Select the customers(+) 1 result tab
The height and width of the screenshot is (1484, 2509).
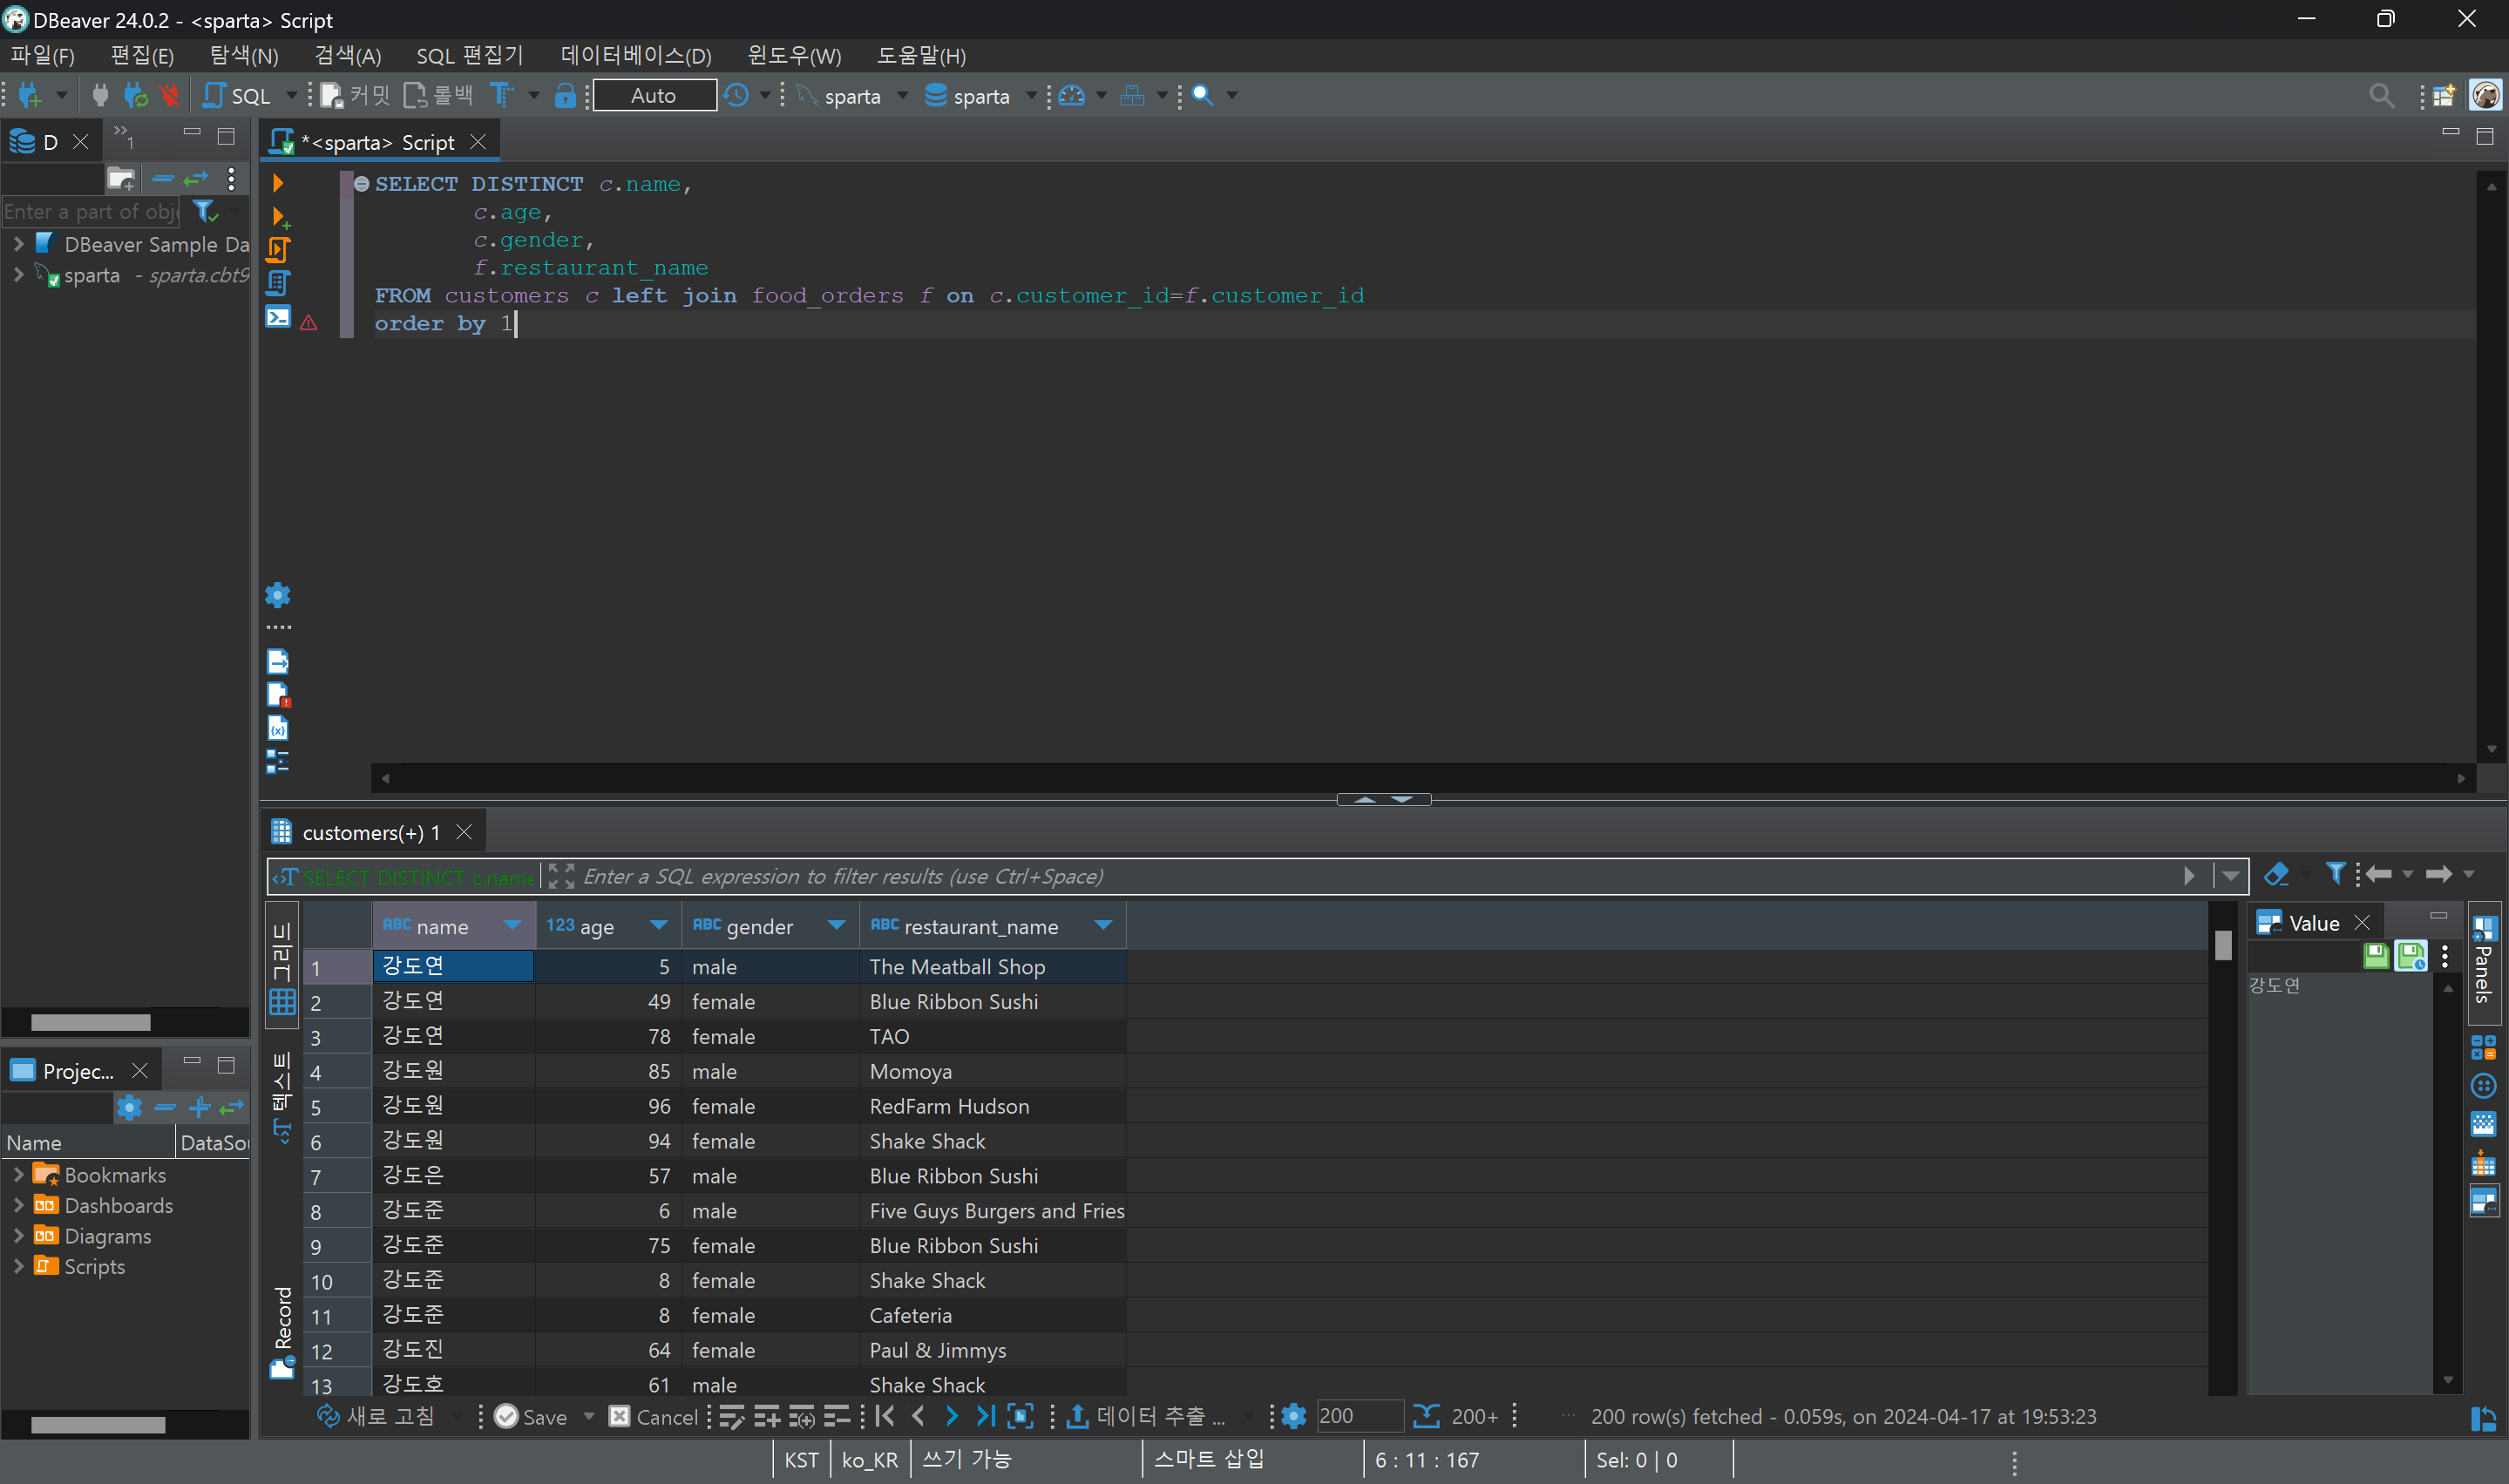click(370, 832)
